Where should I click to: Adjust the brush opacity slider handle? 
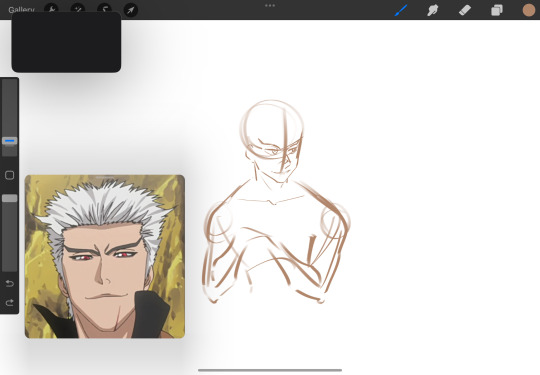pos(10,198)
